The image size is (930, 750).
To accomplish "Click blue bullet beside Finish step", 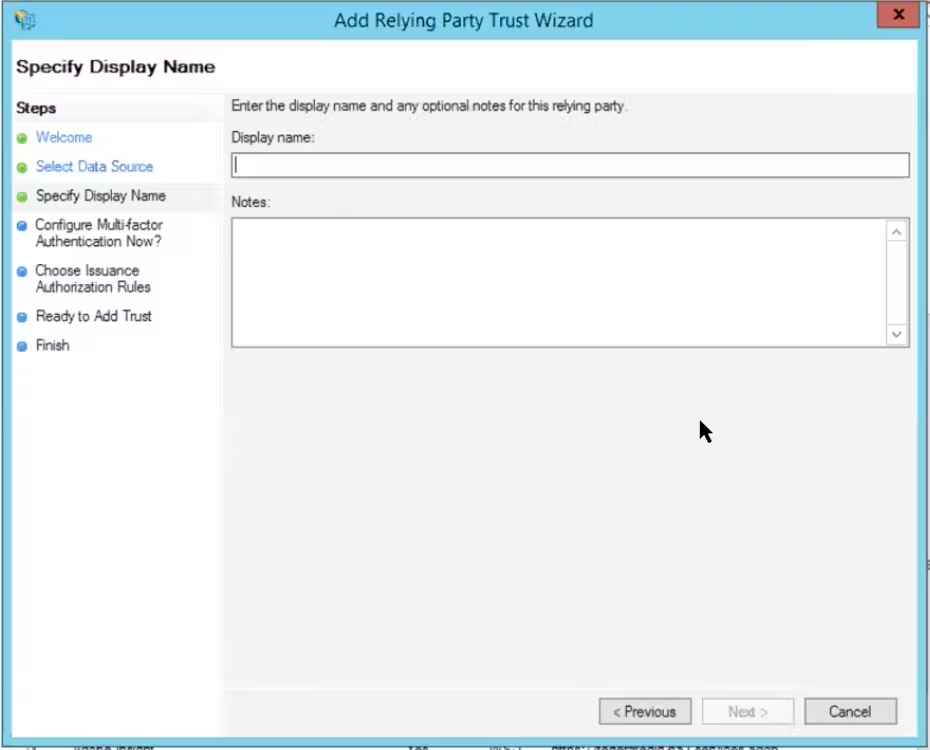I will click(x=22, y=346).
